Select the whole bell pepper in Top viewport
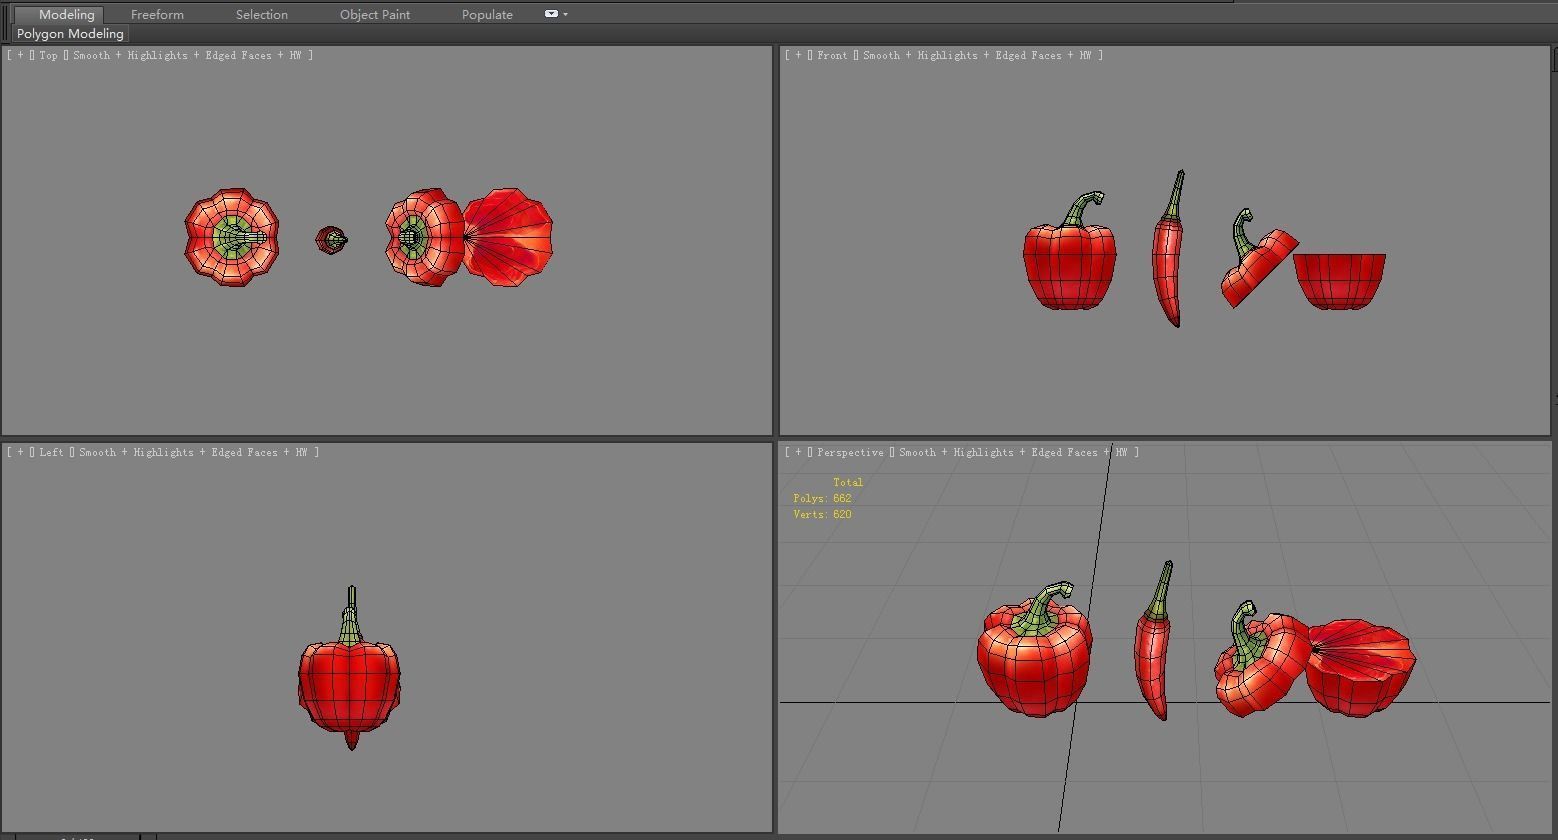 click(x=232, y=237)
